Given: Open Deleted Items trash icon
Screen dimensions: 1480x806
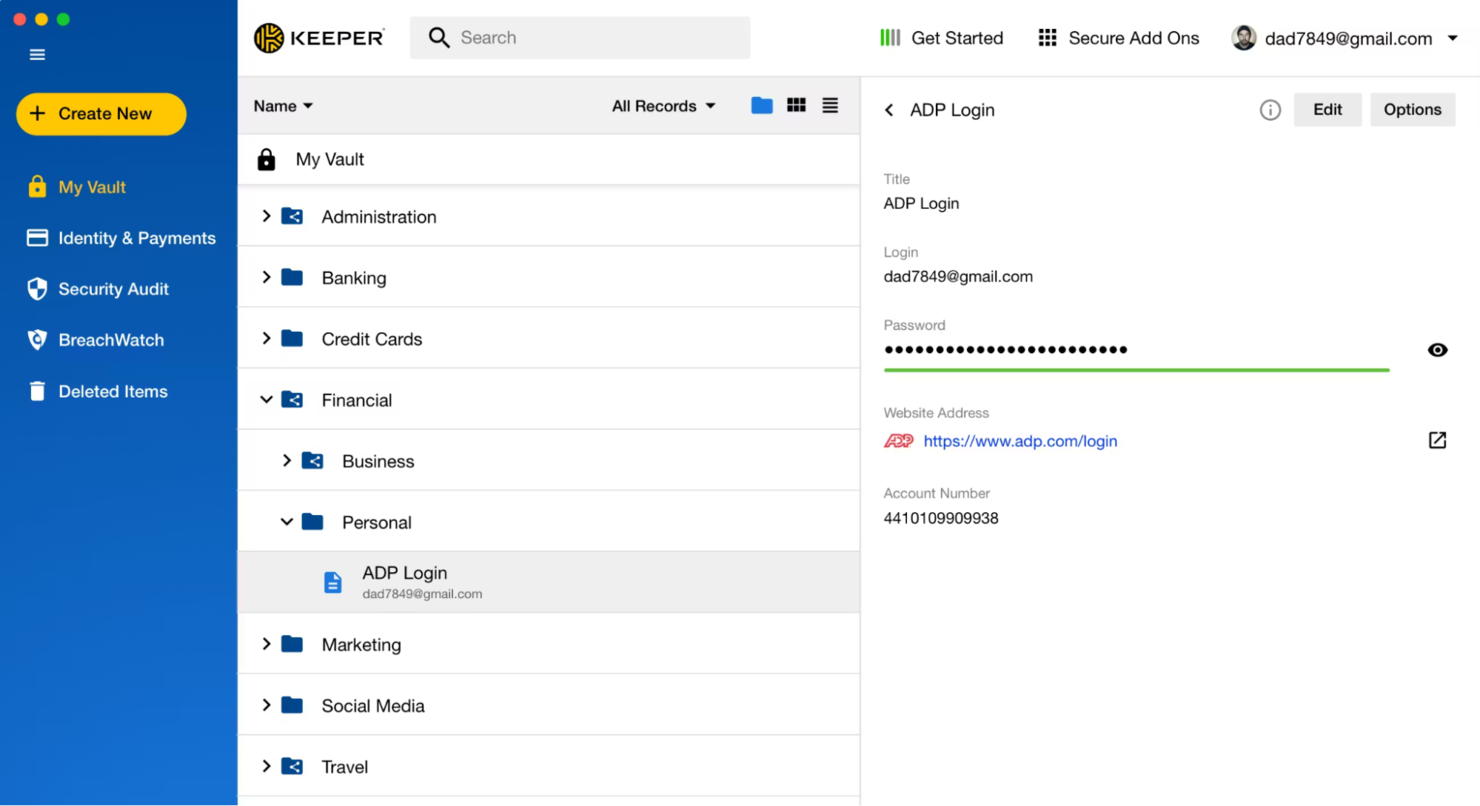Looking at the screenshot, I should click(37, 391).
